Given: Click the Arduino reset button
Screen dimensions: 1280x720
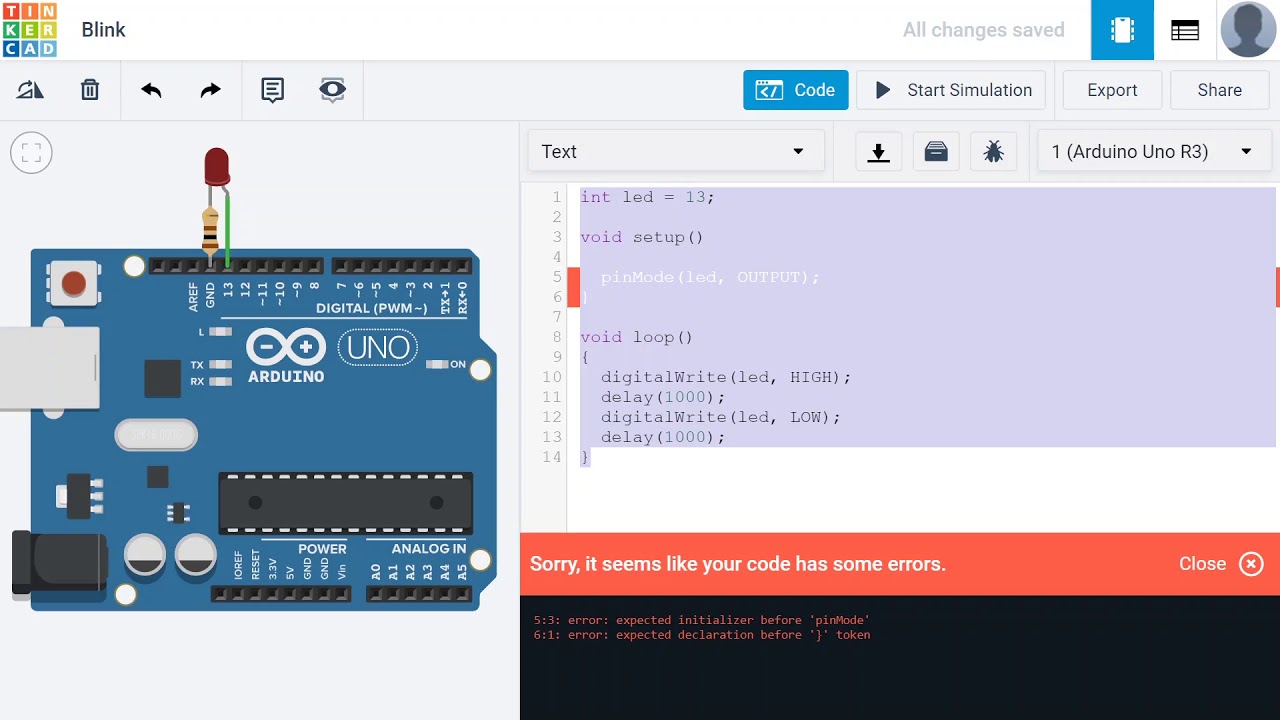Looking at the screenshot, I should pyautogui.click(x=74, y=284).
